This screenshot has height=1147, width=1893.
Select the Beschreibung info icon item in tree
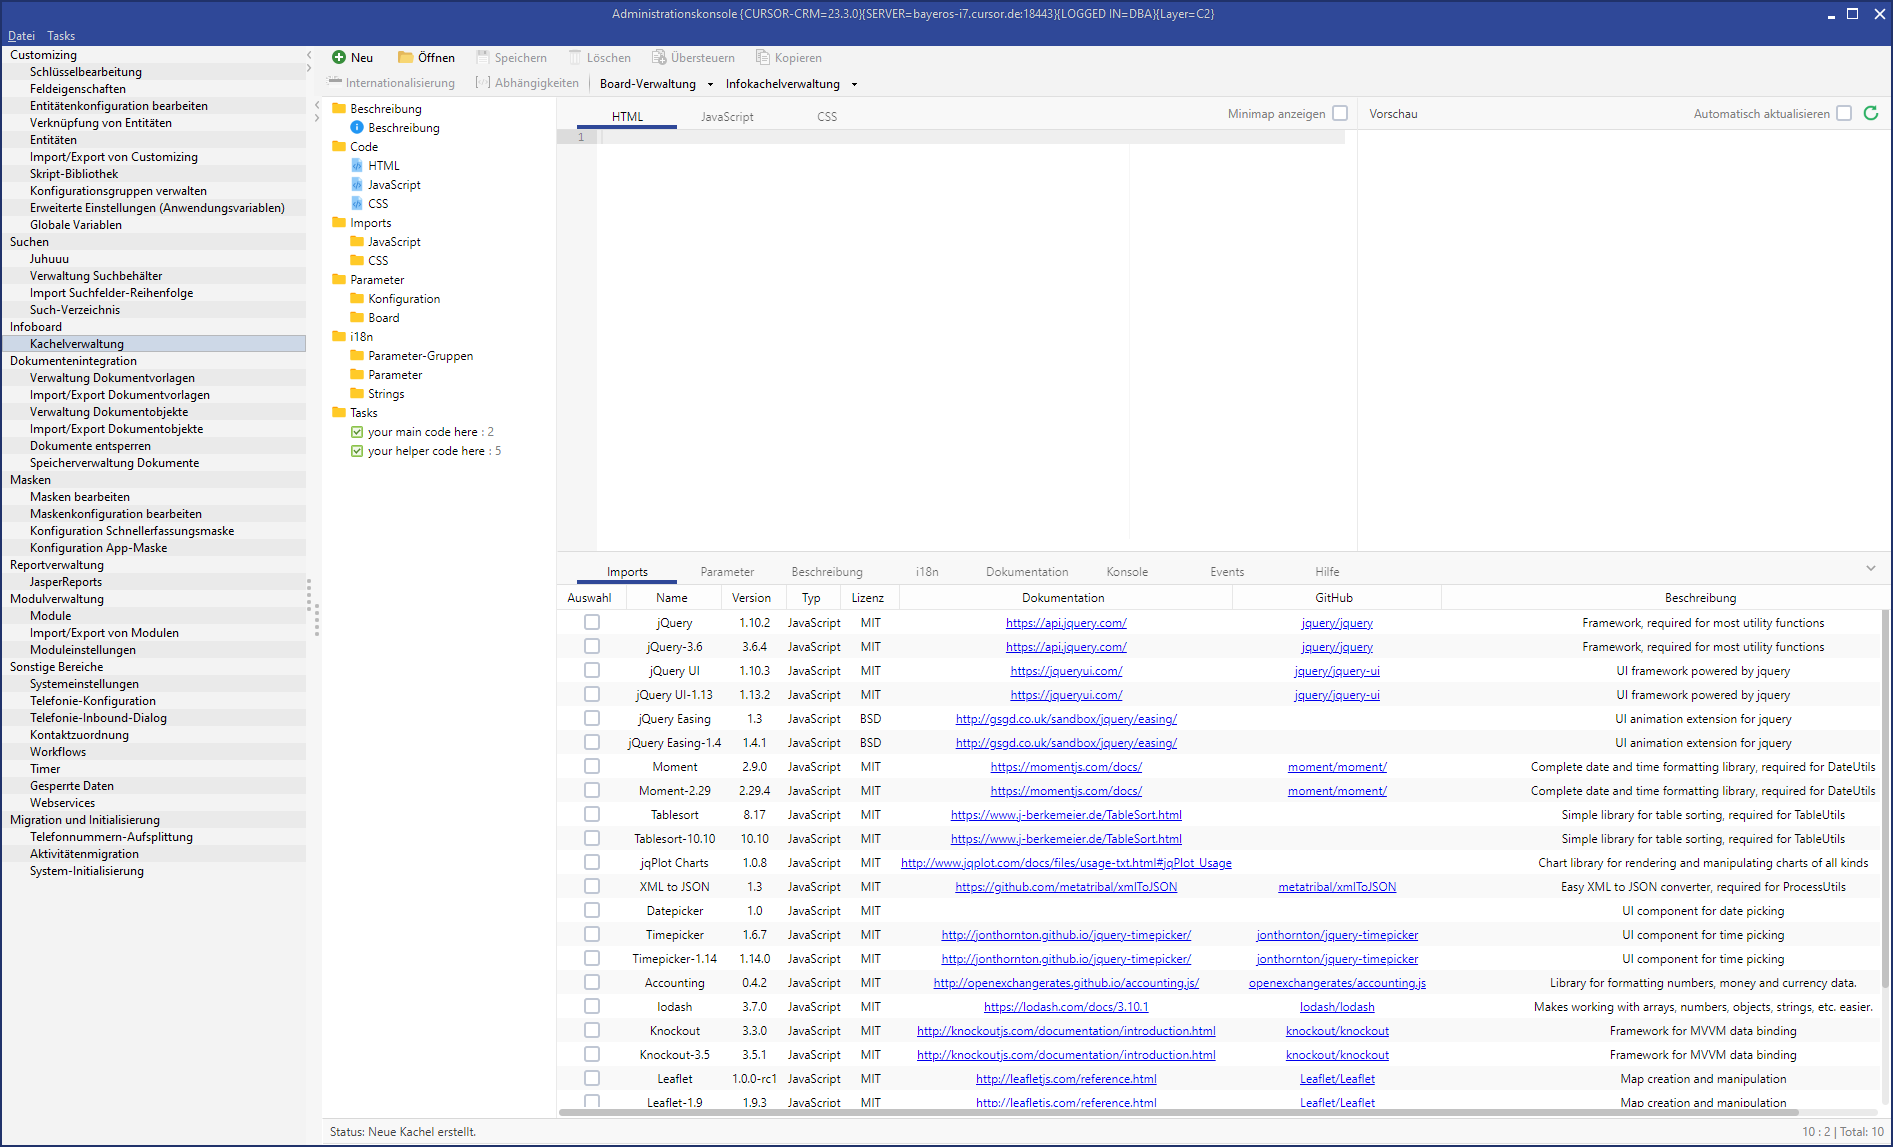point(357,128)
